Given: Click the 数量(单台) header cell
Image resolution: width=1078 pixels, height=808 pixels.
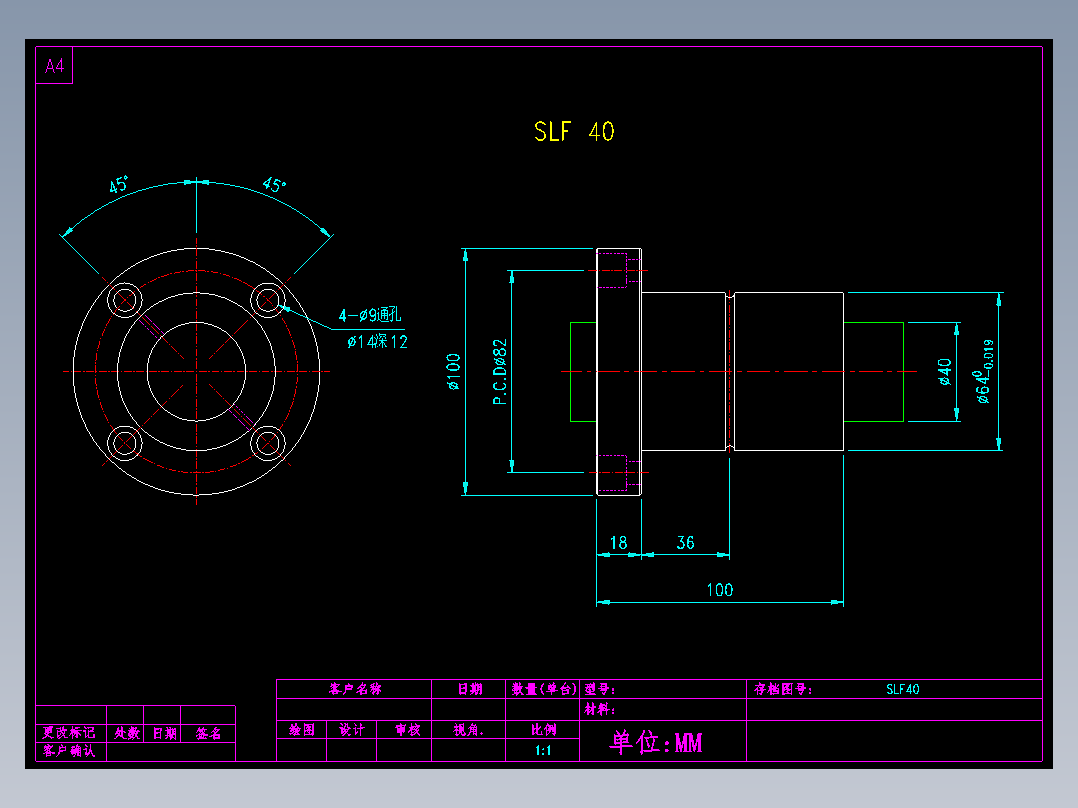Looking at the screenshot, I should (543, 689).
